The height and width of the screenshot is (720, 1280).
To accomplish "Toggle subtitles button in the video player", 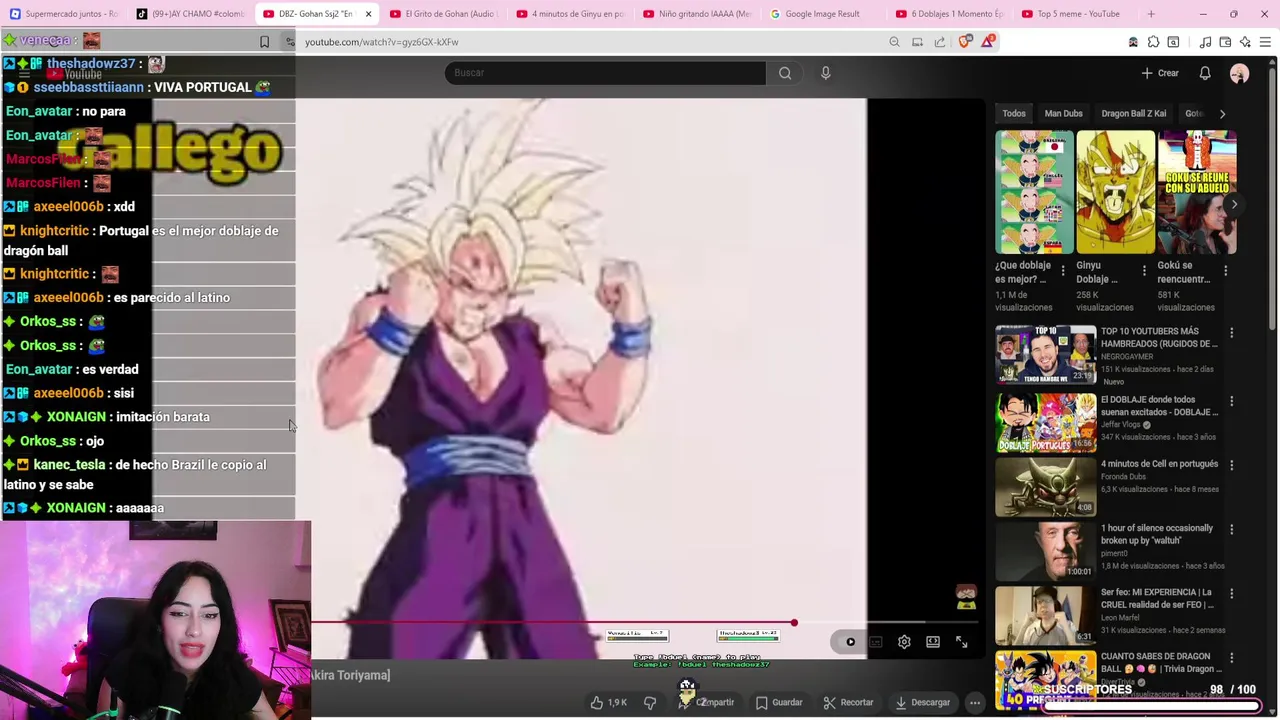I will coord(876,642).
